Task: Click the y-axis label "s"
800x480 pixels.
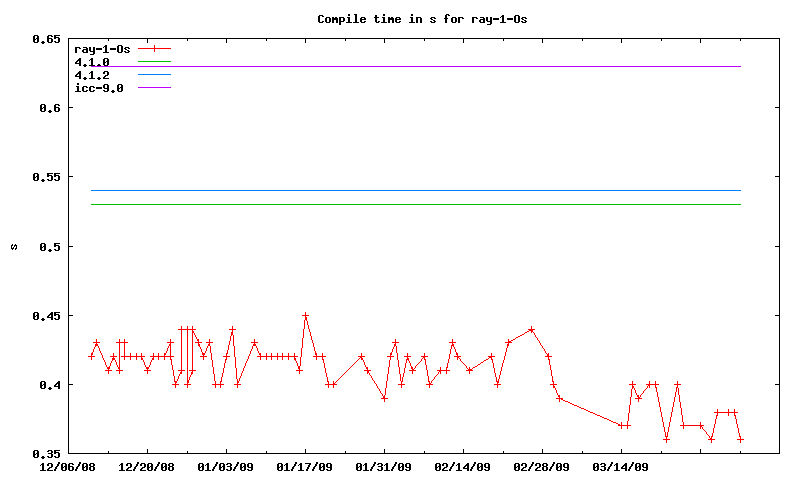Action: pos(14,247)
